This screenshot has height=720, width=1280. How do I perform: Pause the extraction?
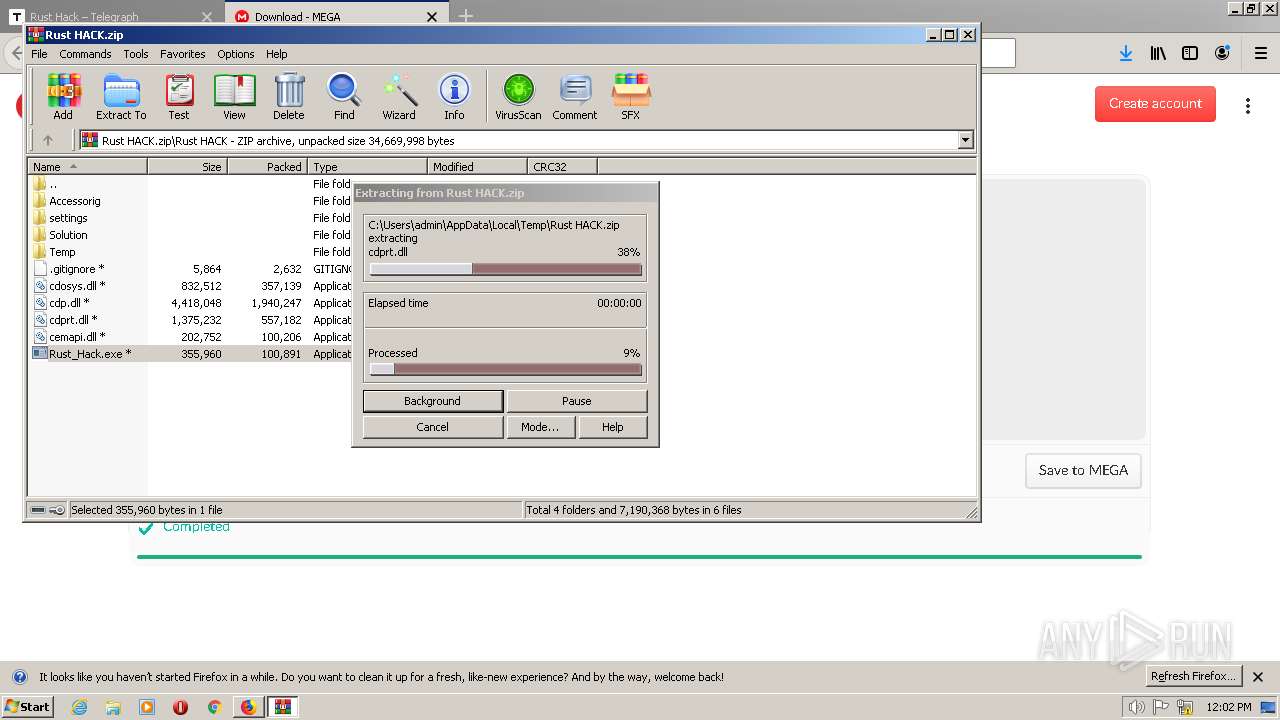pos(576,401)
